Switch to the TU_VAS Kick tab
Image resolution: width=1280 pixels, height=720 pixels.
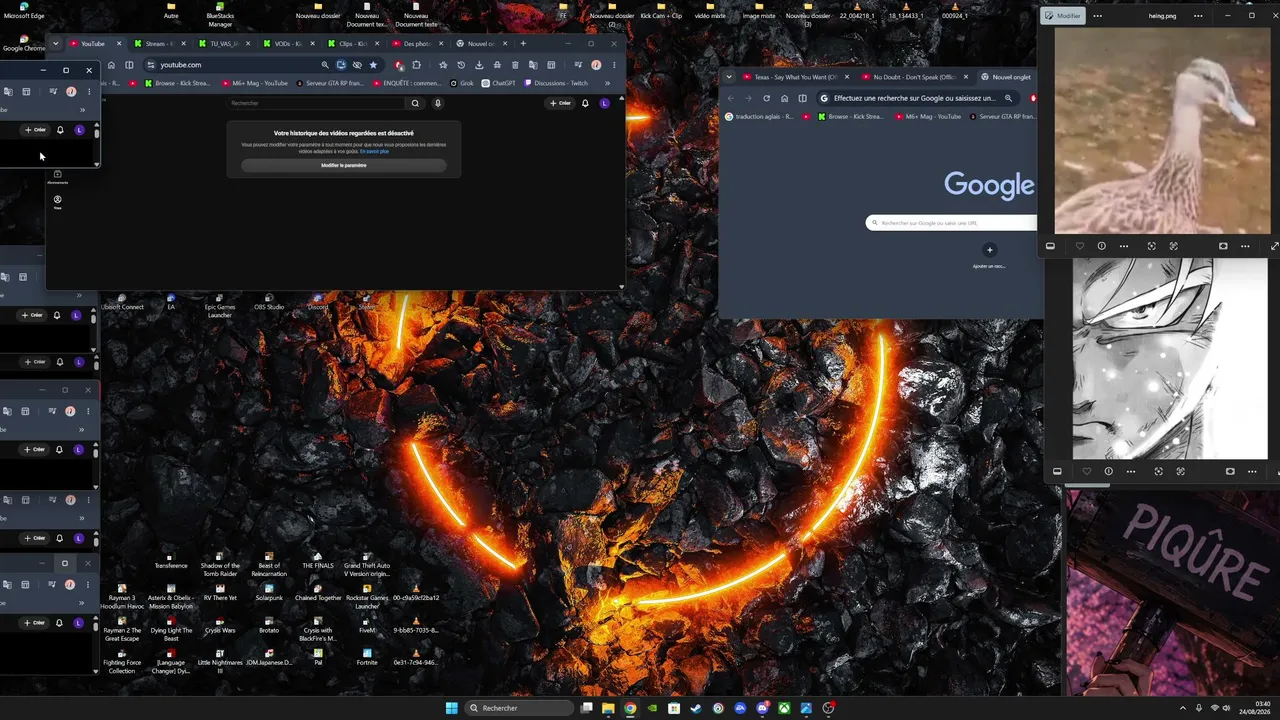click(223, 44)
